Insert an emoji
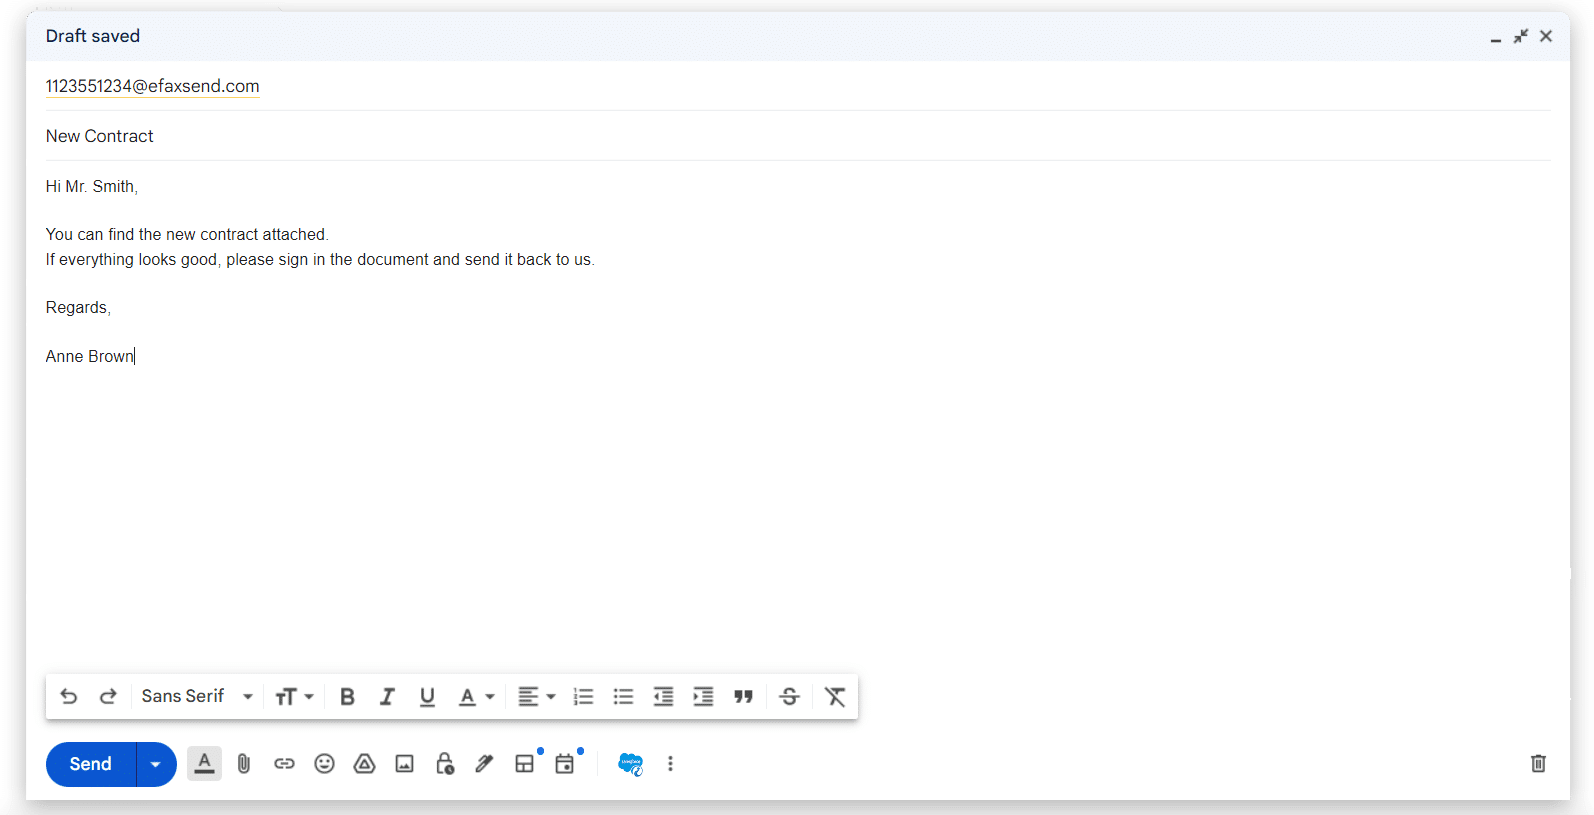The image size is (1594, 815). [x=324, y=764]
